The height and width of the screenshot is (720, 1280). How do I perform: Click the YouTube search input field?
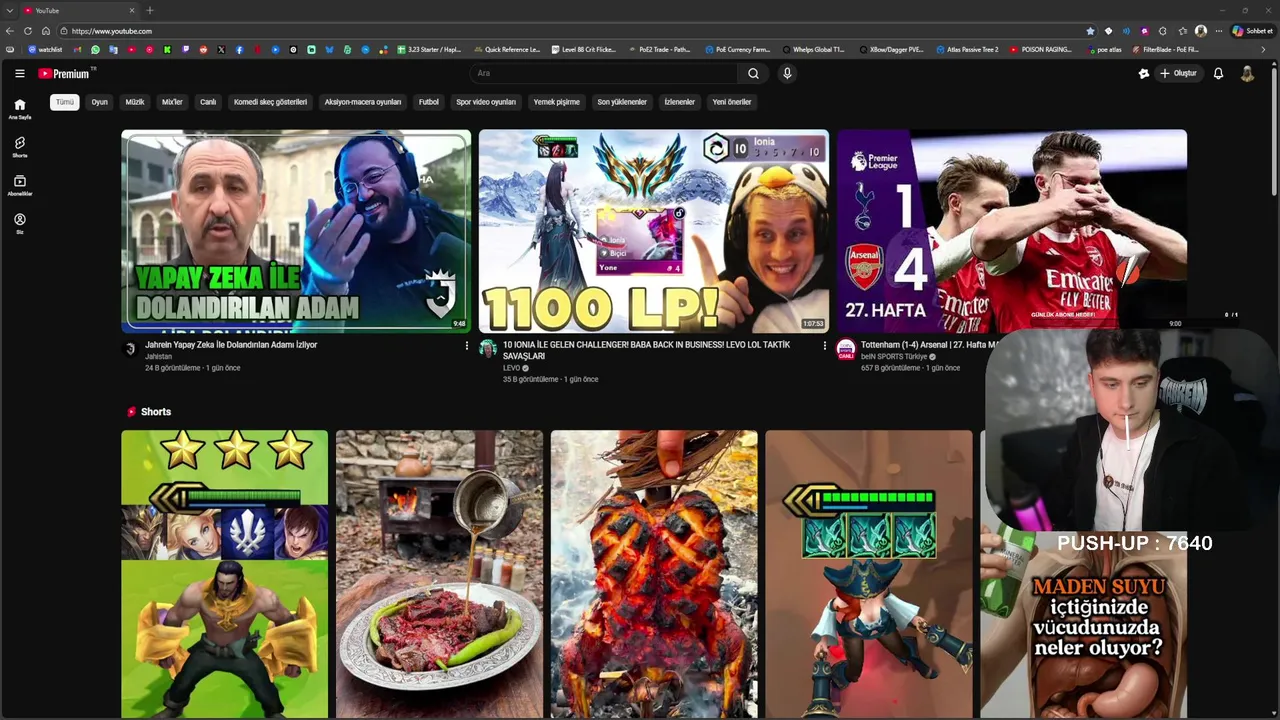pyautogui.click(x=604, y=73)
